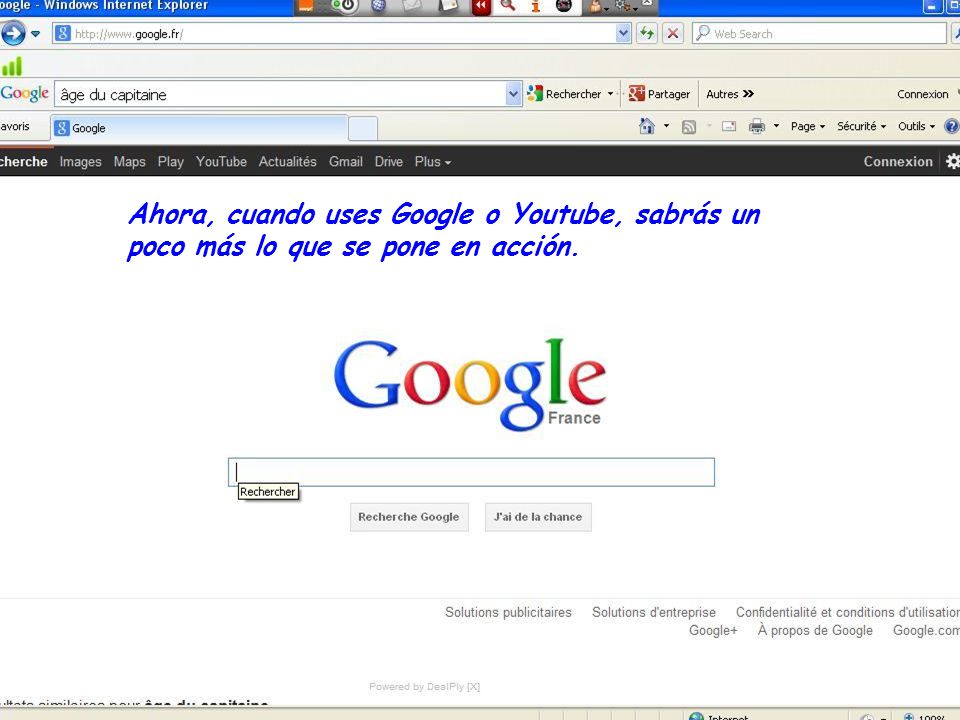Open the navigation history dropdown arrow
Image resolution: width=960 pixels, height=720 pixels.
[36, 34]
